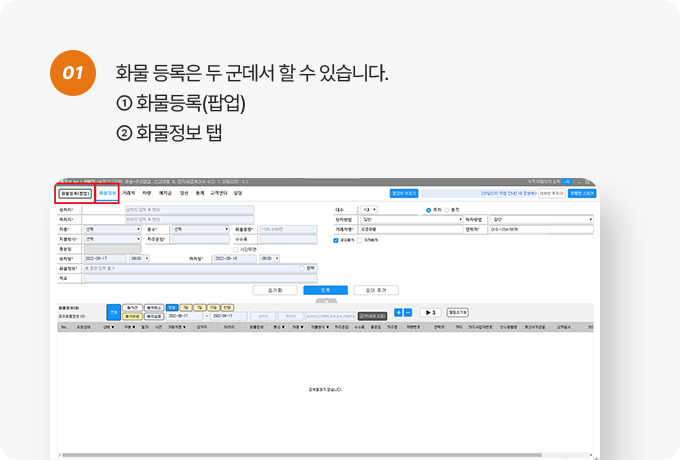This screenshot has width=680, height=460.
Task: Click the blue button left of notice bar
Action: point(404,193)
